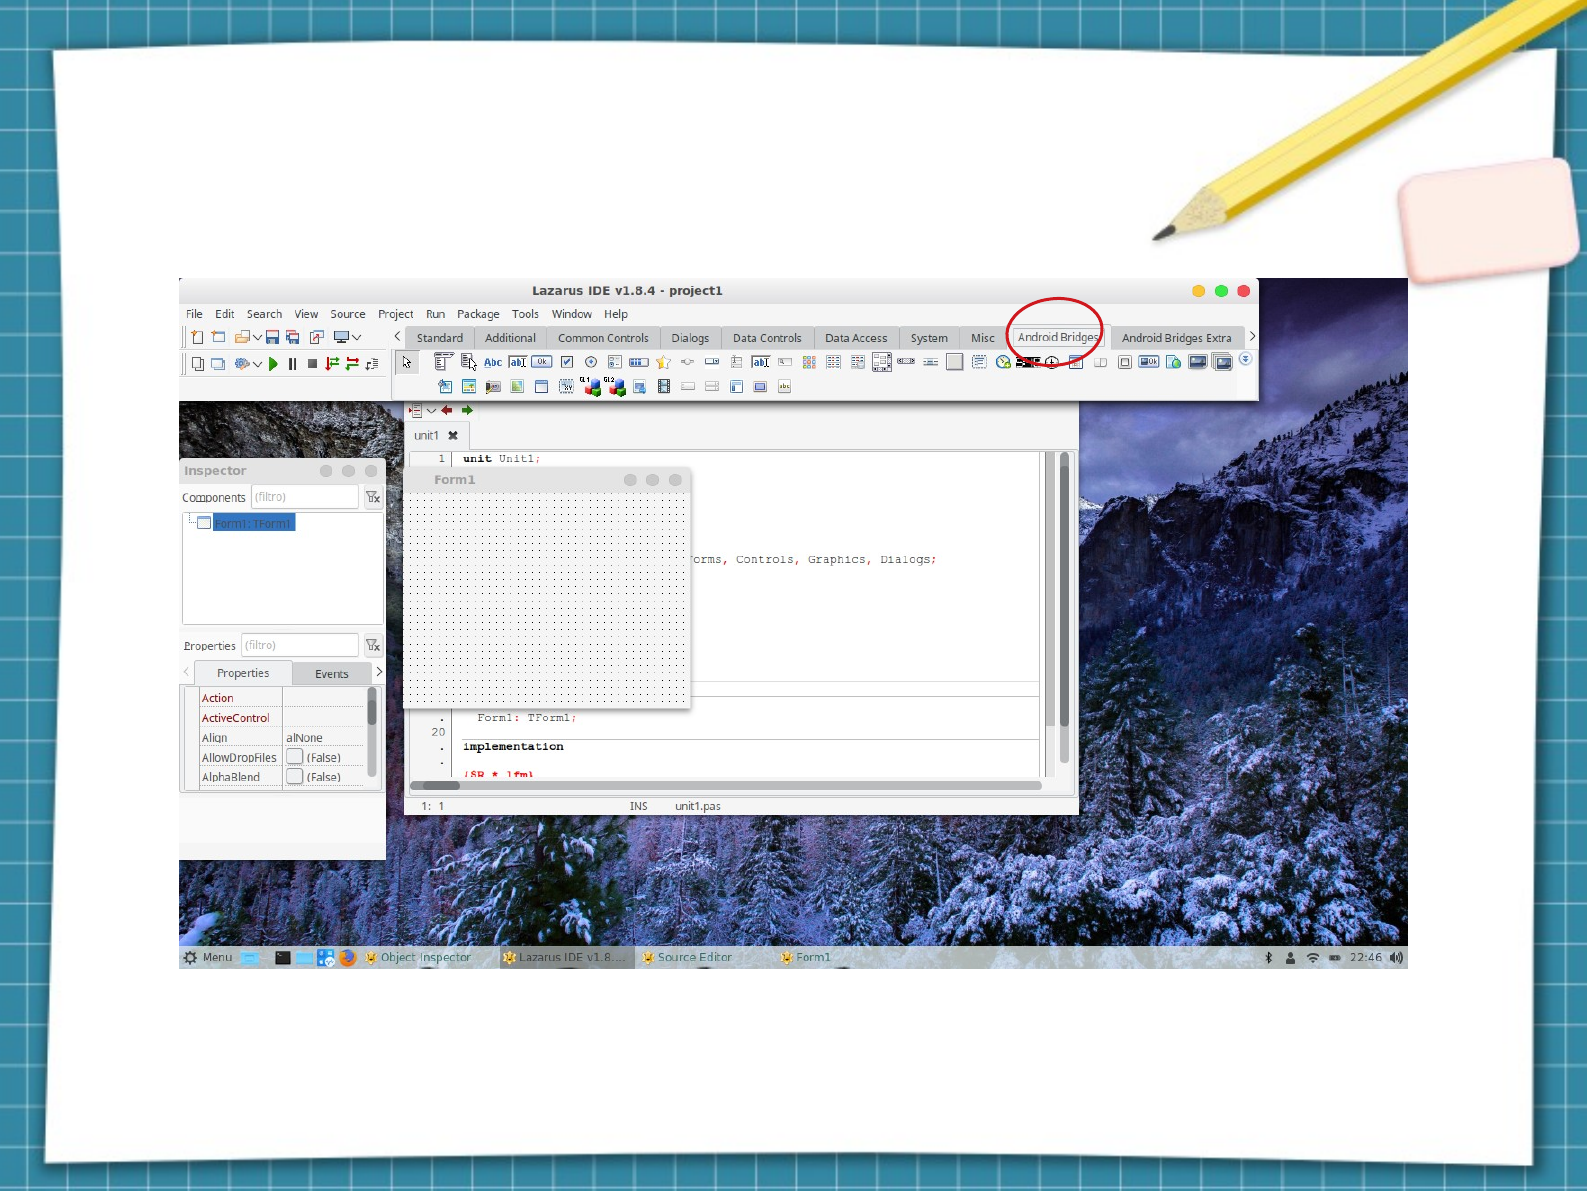Image resolution: width=1587 pixels, height=1191 pixels.
Task: Pause the running program
Action: pos(292,364)
